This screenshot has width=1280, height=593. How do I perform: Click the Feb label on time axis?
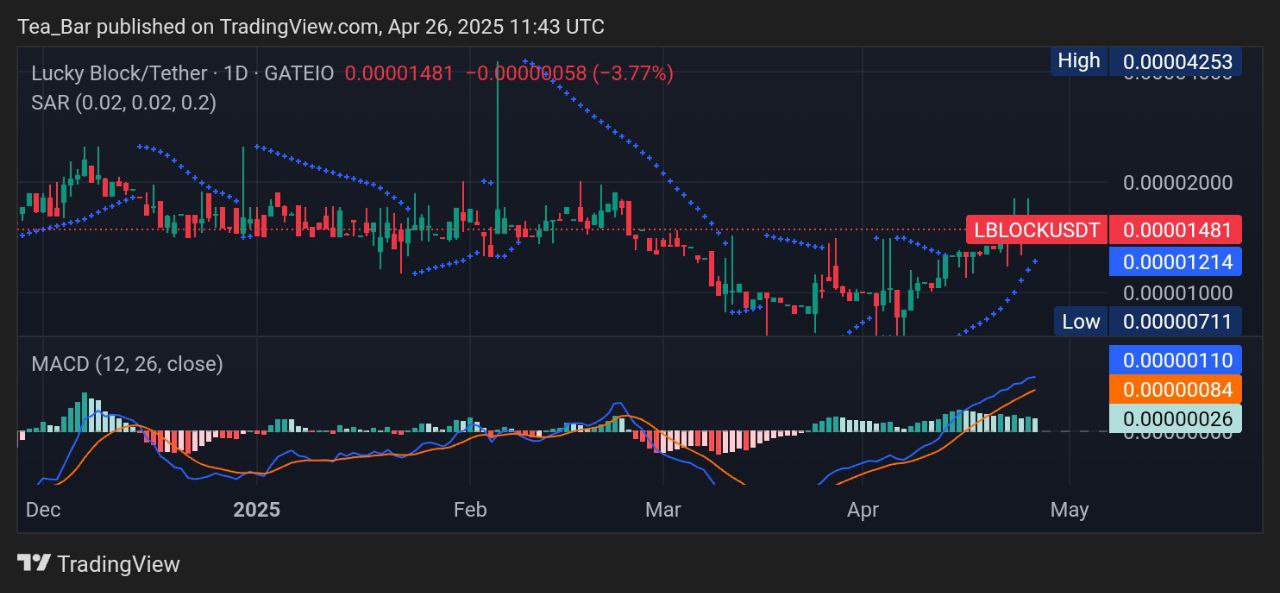click(x=469, y=510)
